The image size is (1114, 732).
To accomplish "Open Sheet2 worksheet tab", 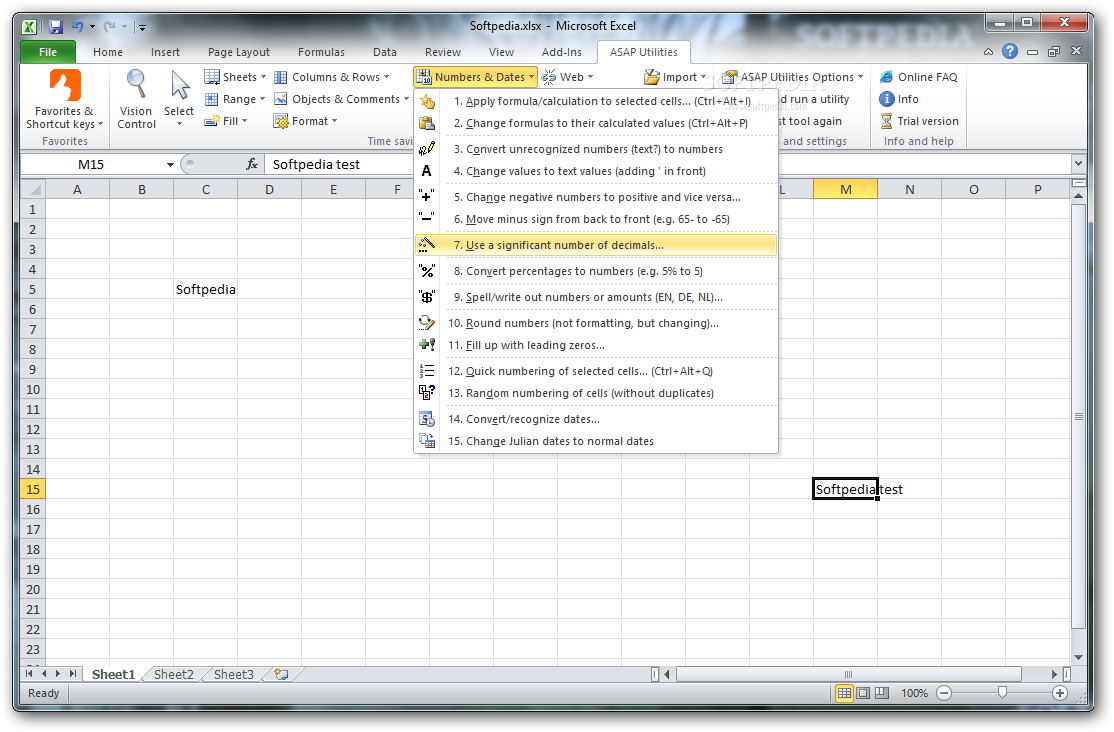I will 173,674.
